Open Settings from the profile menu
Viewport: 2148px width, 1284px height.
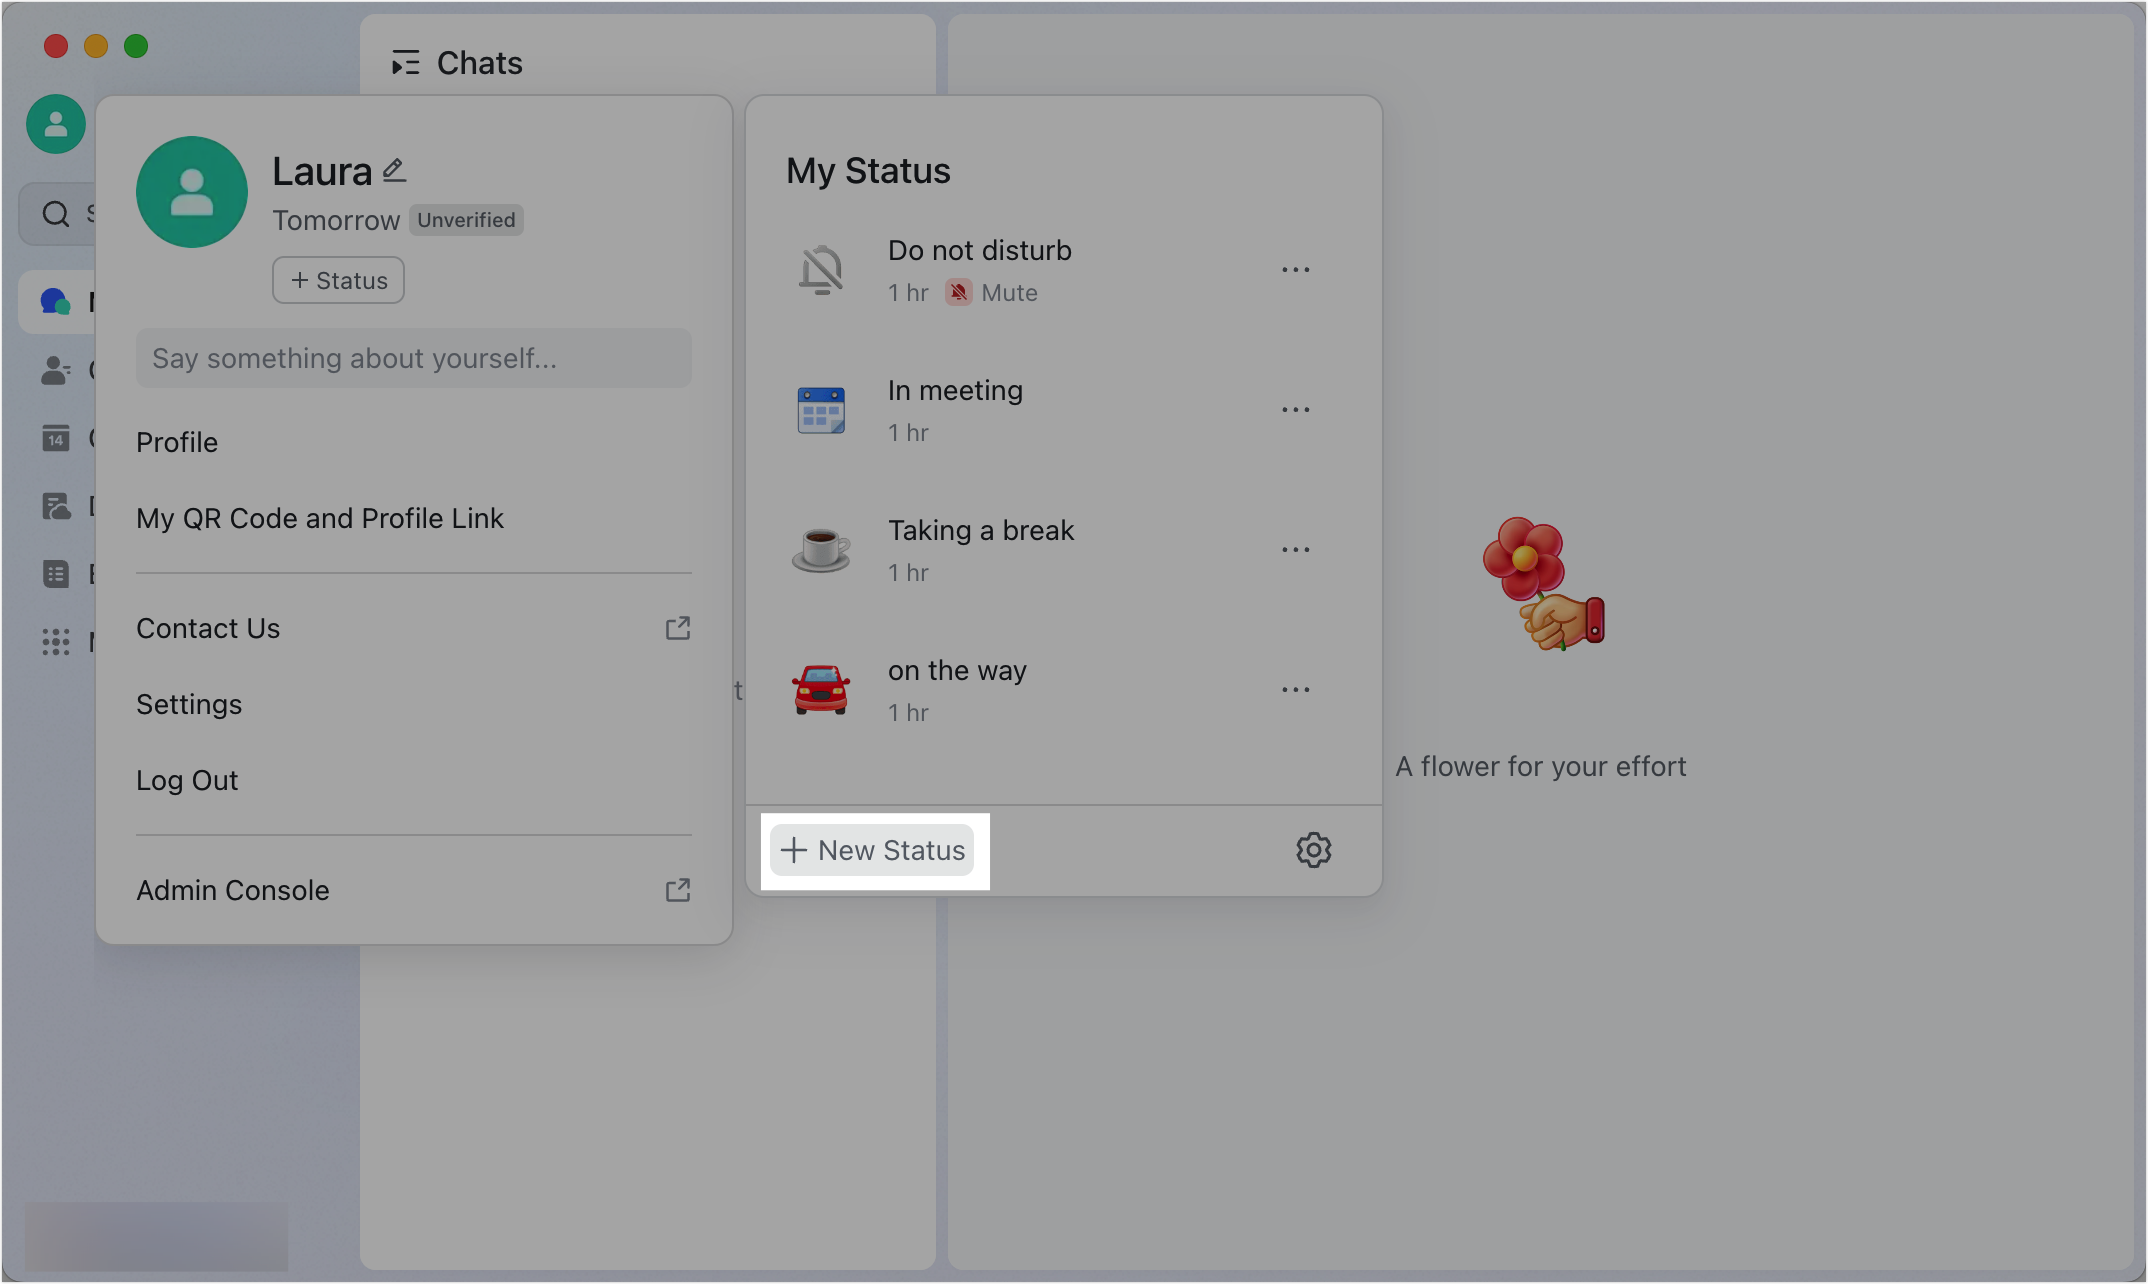pos(189,704)
